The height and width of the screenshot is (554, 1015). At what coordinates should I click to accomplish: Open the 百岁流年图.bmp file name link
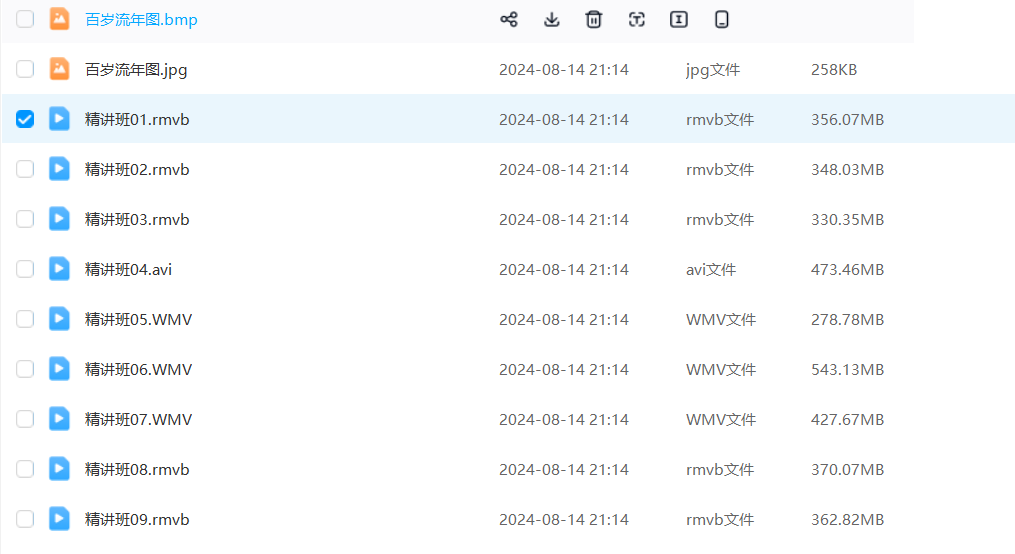141,19
